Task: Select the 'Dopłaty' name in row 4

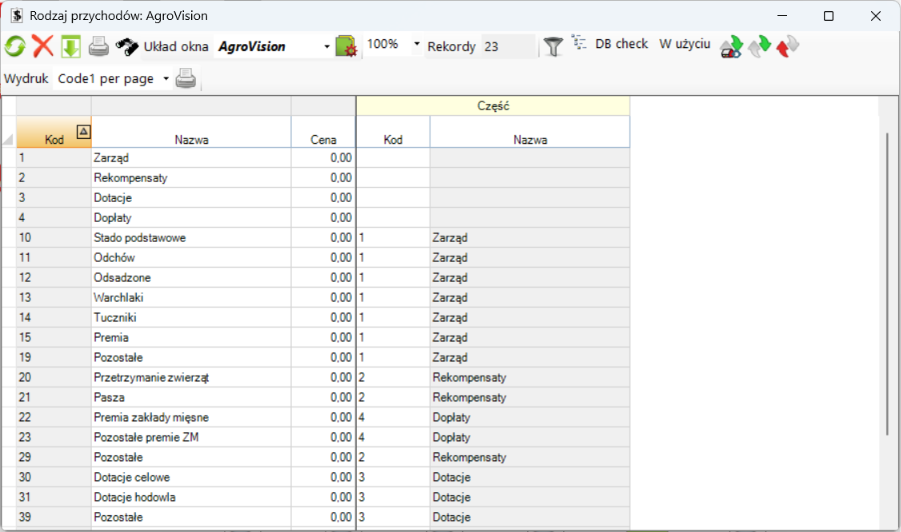Action: tap(191, 218)
